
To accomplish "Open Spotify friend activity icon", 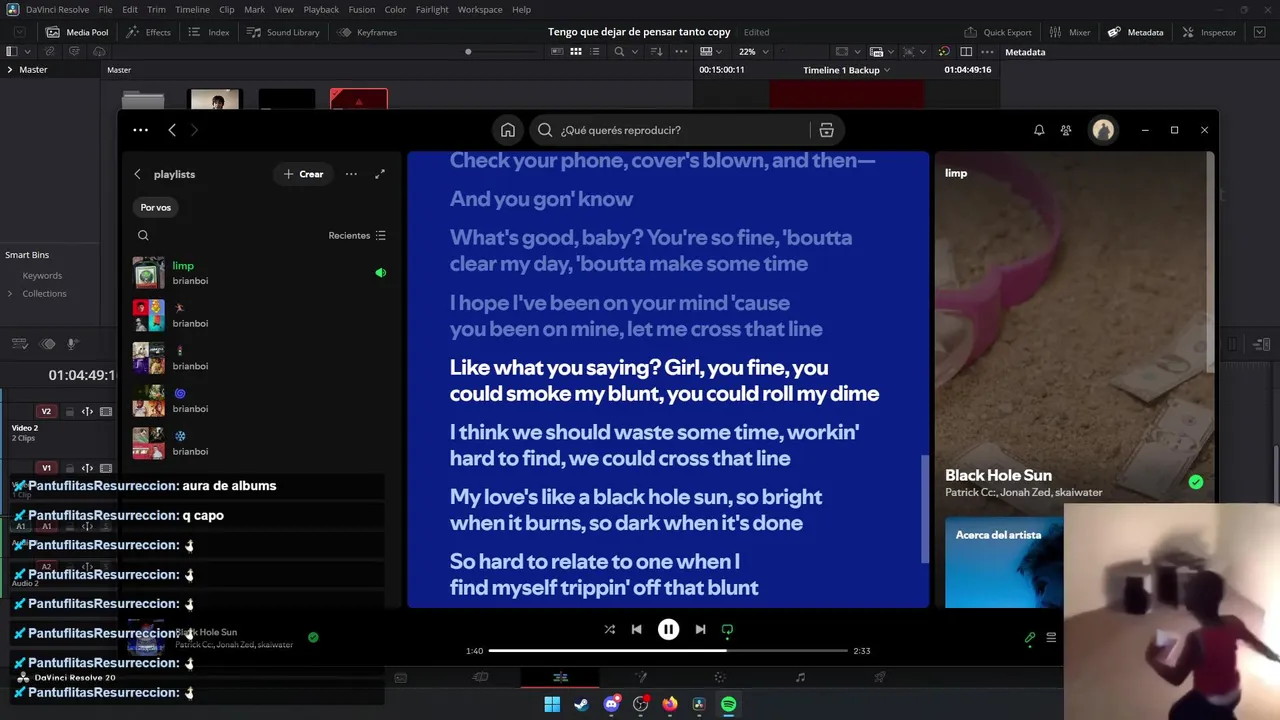I will pos(1066,130).
